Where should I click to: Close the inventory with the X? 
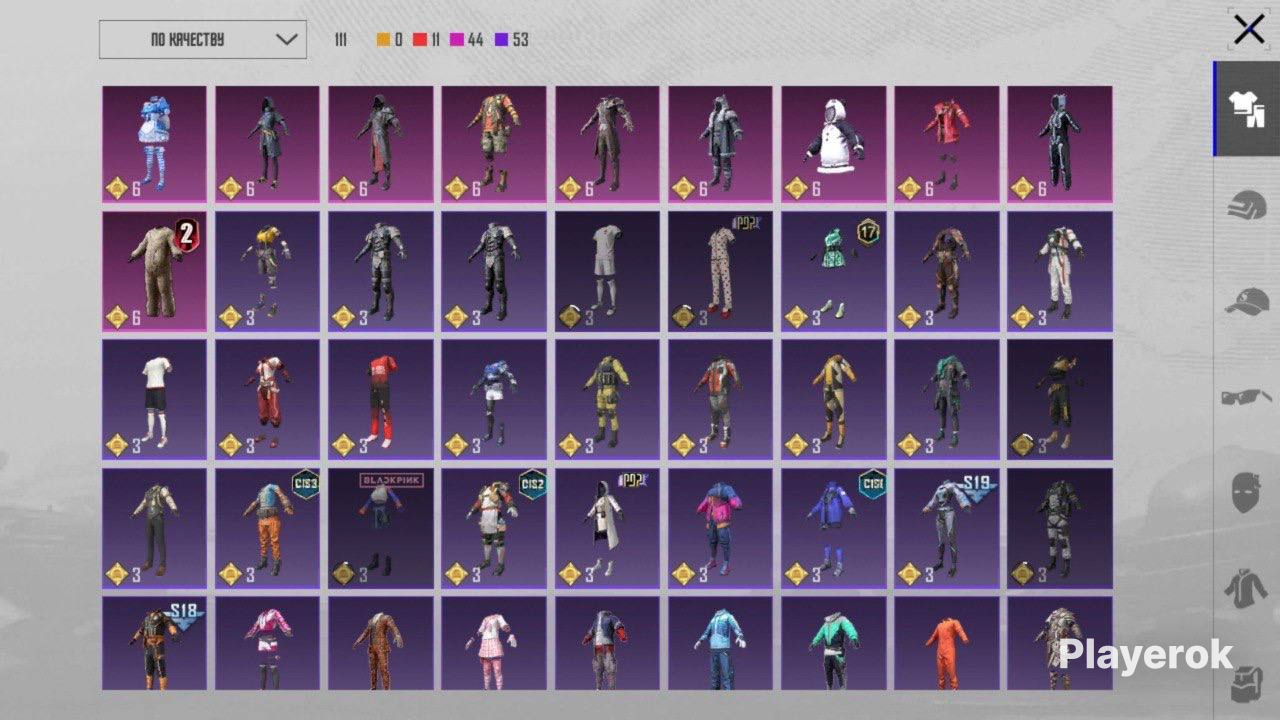click(1249, 30)
